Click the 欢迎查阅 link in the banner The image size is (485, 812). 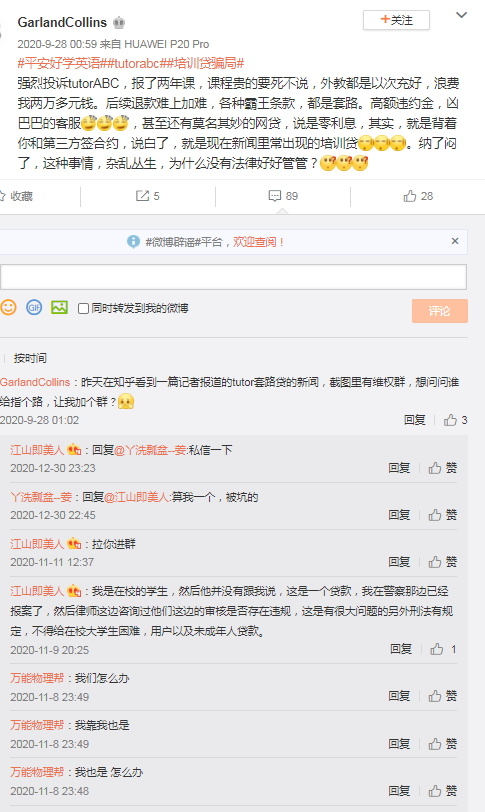(258, 242)
